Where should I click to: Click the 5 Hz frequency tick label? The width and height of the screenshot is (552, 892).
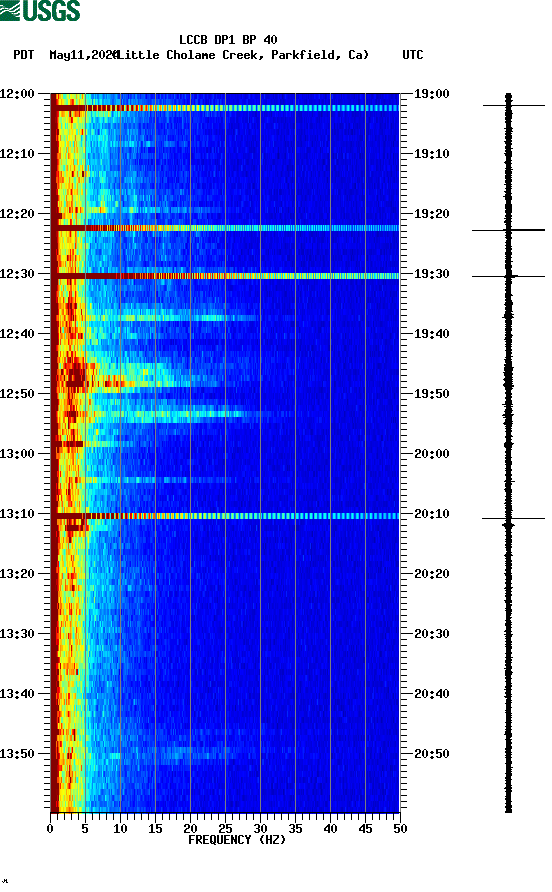coord(85,829)
